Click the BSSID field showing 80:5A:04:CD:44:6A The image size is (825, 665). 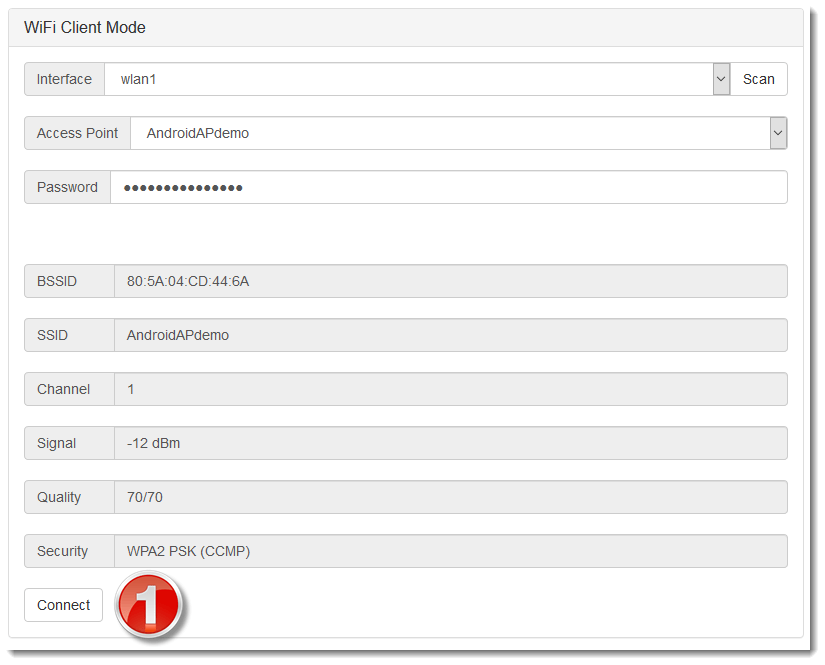tap(450, 281)
